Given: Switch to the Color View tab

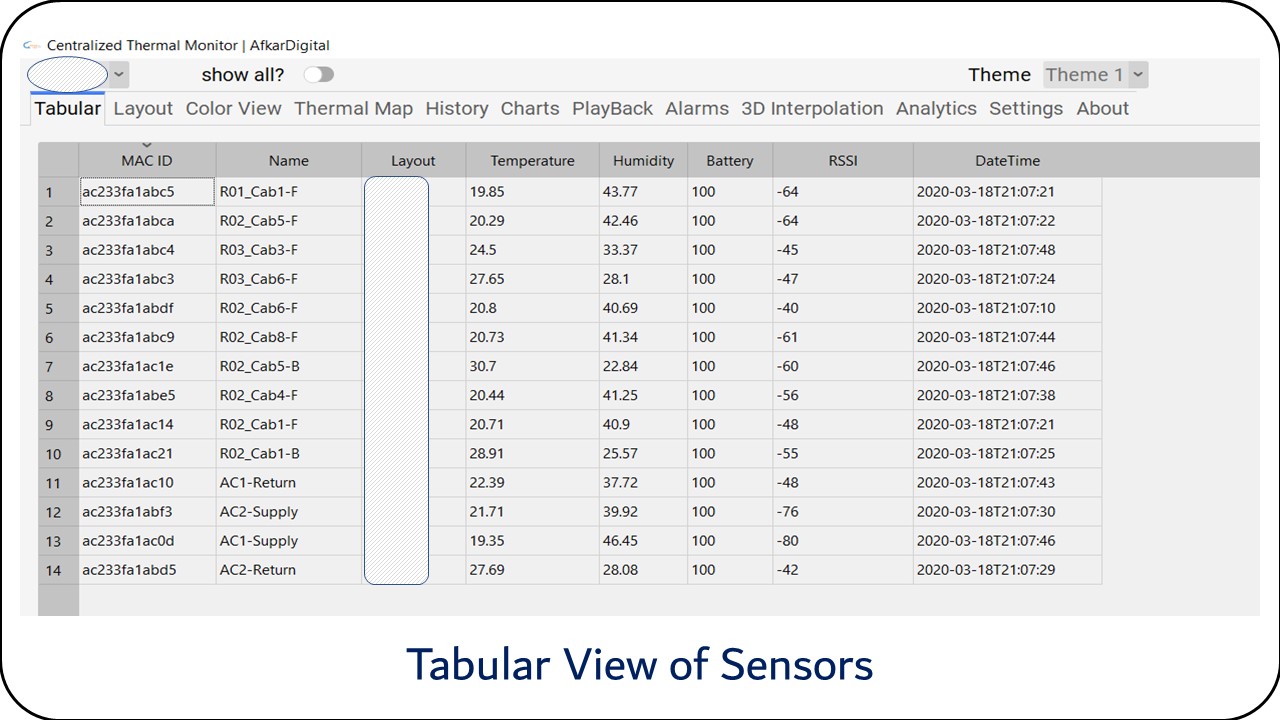Looking at the screenshot, I should (233, 109).
